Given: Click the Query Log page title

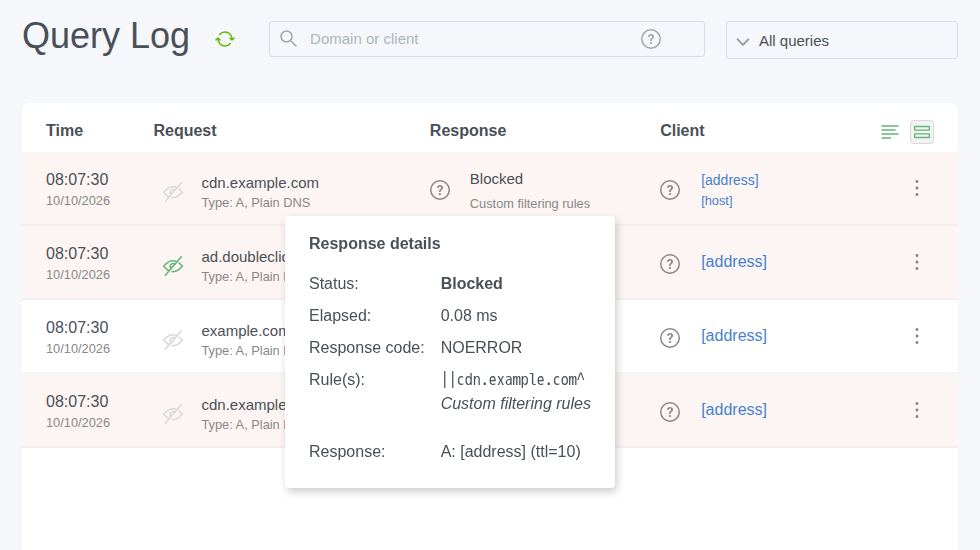Looking at the screenshot, I should (x=106, y=38).
